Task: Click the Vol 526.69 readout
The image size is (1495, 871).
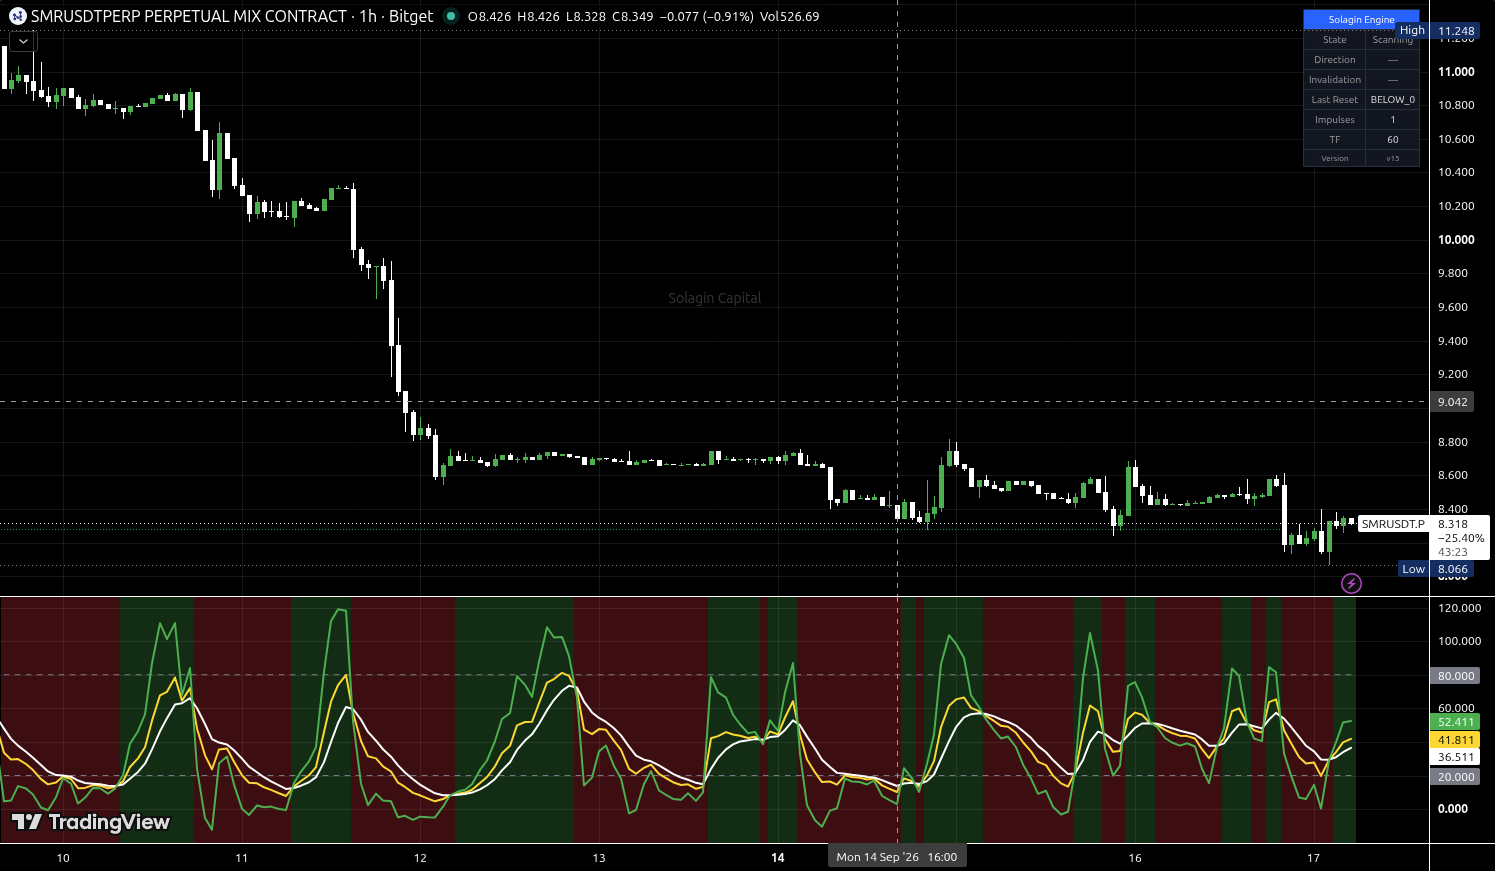Action: [790, 17]
